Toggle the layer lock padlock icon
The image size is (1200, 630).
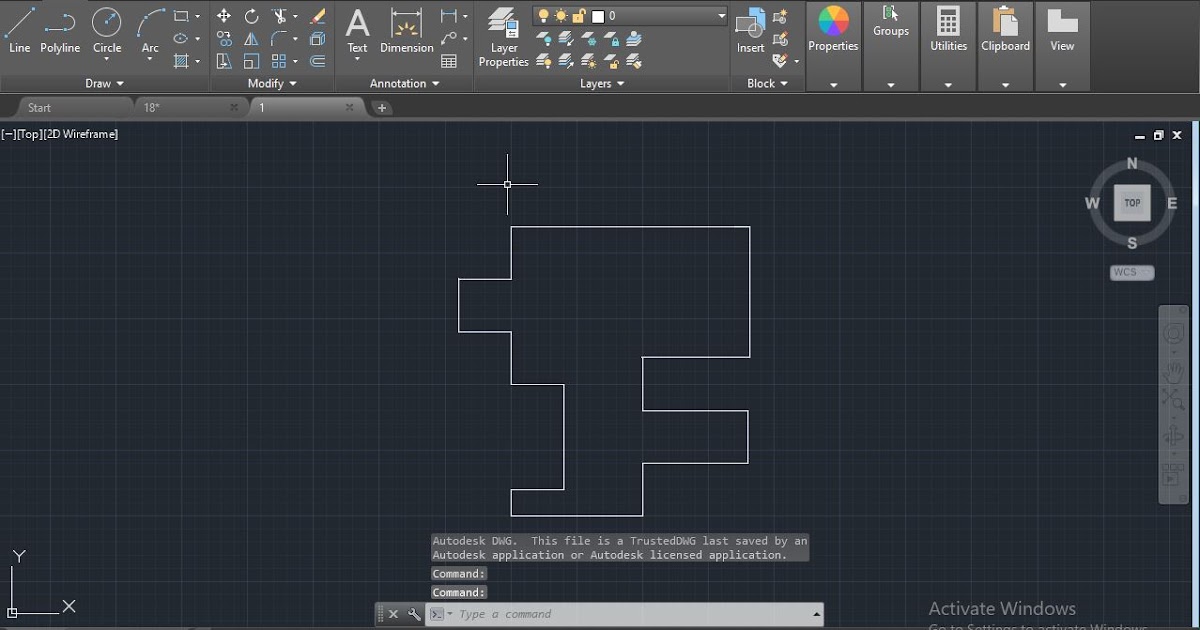578,15
